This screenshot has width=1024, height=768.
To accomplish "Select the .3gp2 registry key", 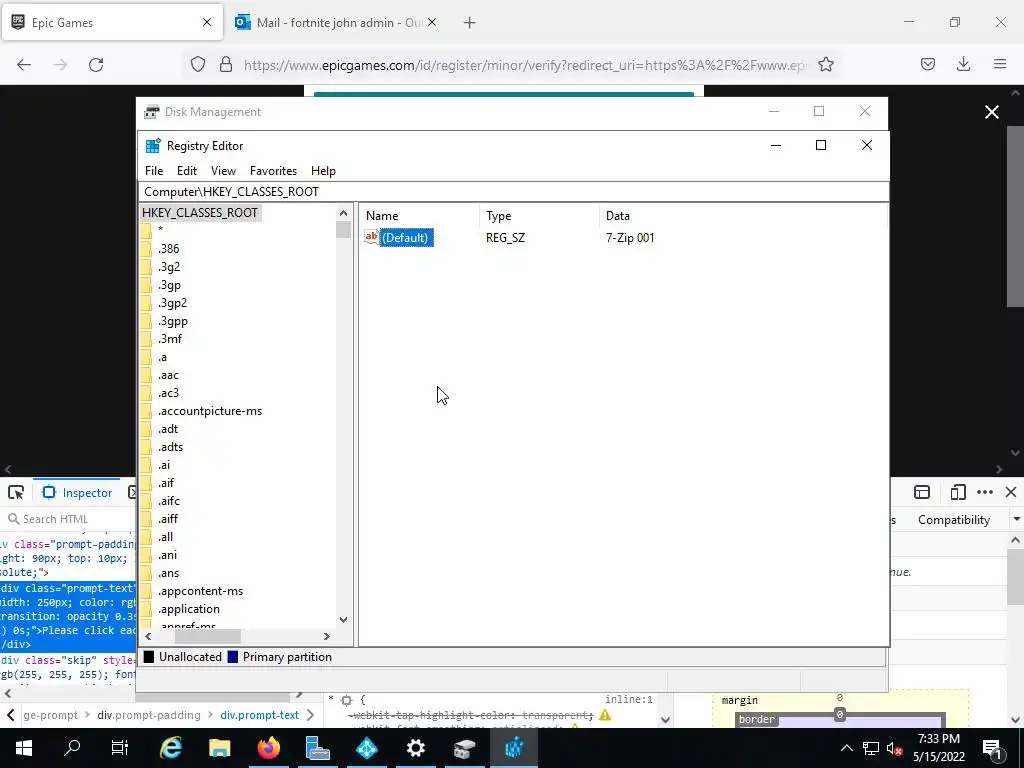I will coord(172,303).
